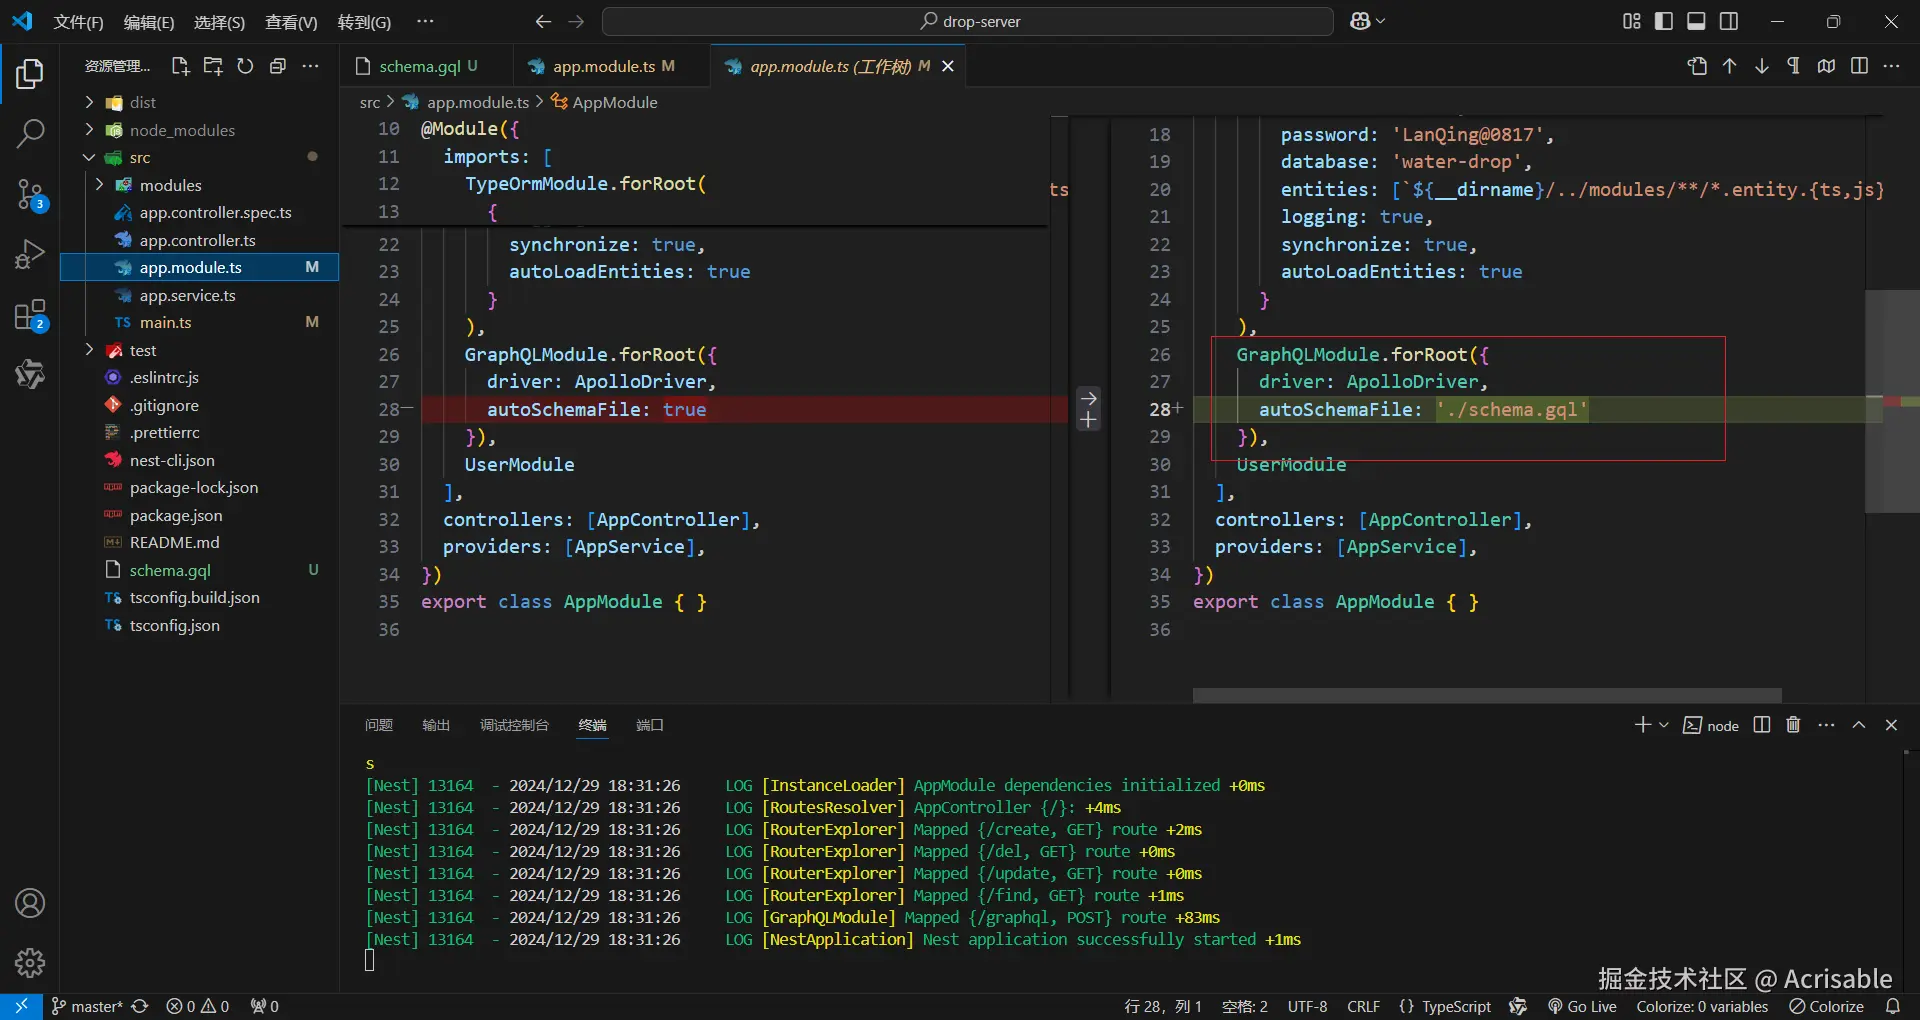Toggle the primary sidebar layout button
Viewport: 1920px width, 1020px height.
pos(1664,21)
